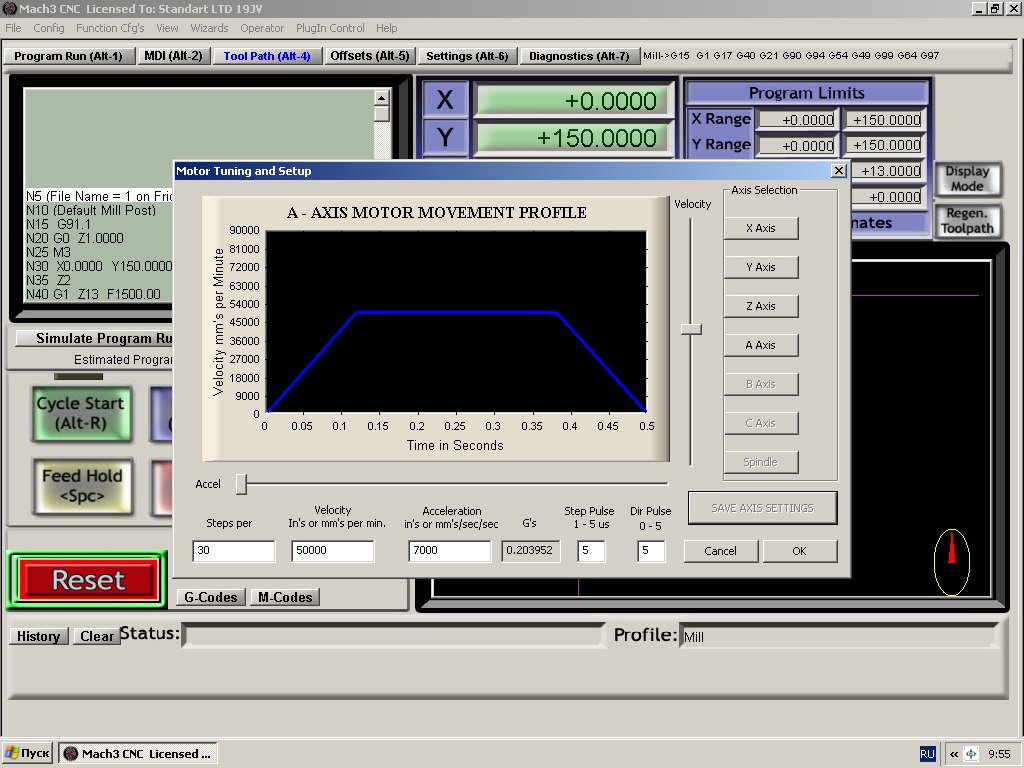Switch to the Offsets (Alt-5) tab
Image resolution: width=1024 pixels, height=768 pixels.
coord(369,56)
